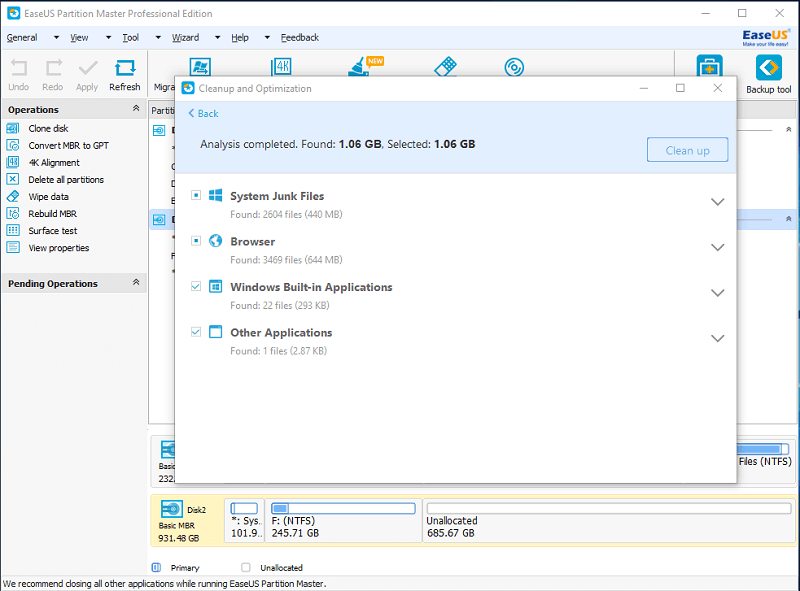Open the View menu
This screenshot has width=800, height=591.
79,37
